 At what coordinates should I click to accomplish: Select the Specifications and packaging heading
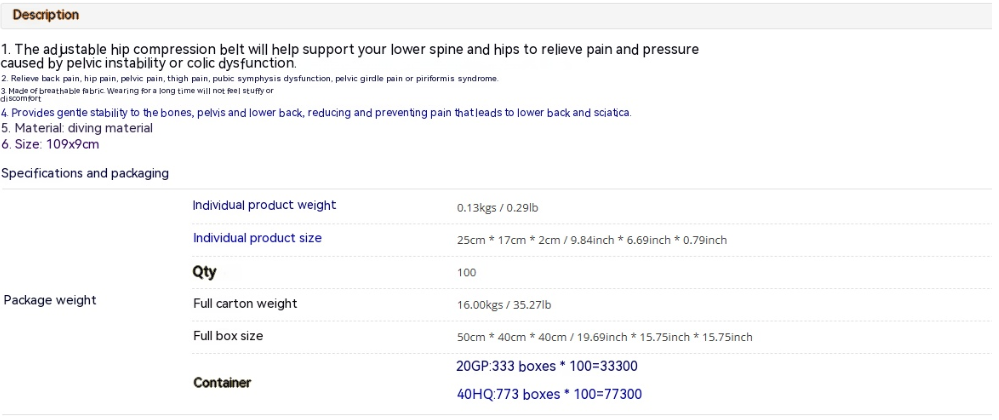(85, 173)
